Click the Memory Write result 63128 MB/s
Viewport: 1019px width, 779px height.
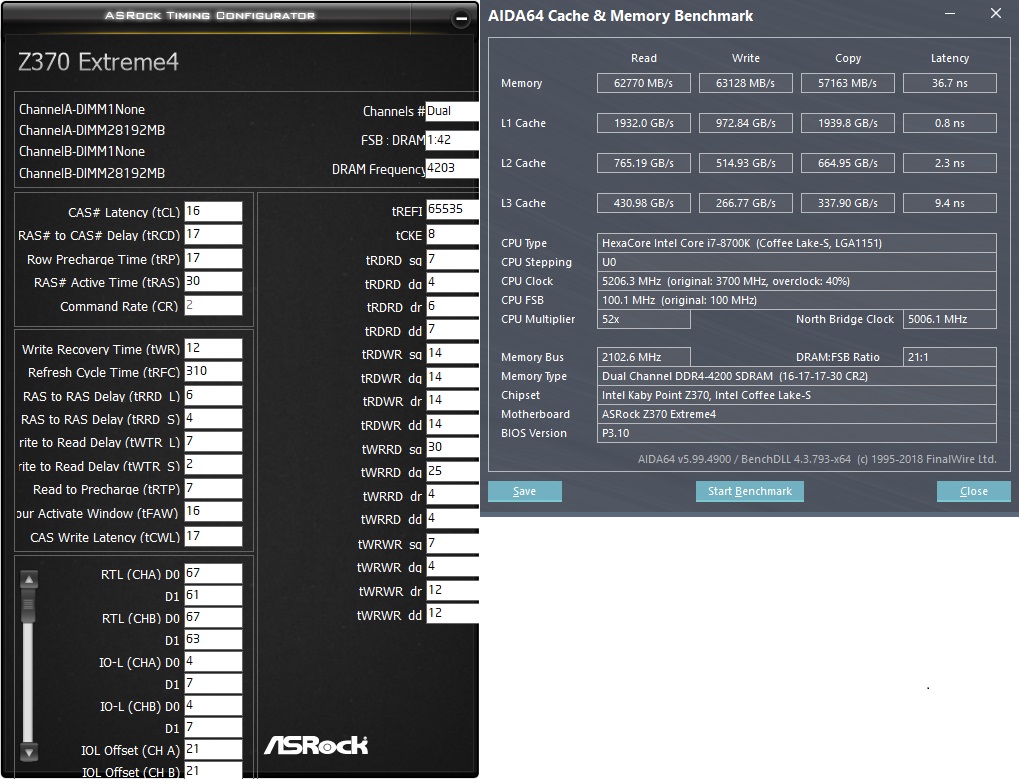tap(745, 83)
